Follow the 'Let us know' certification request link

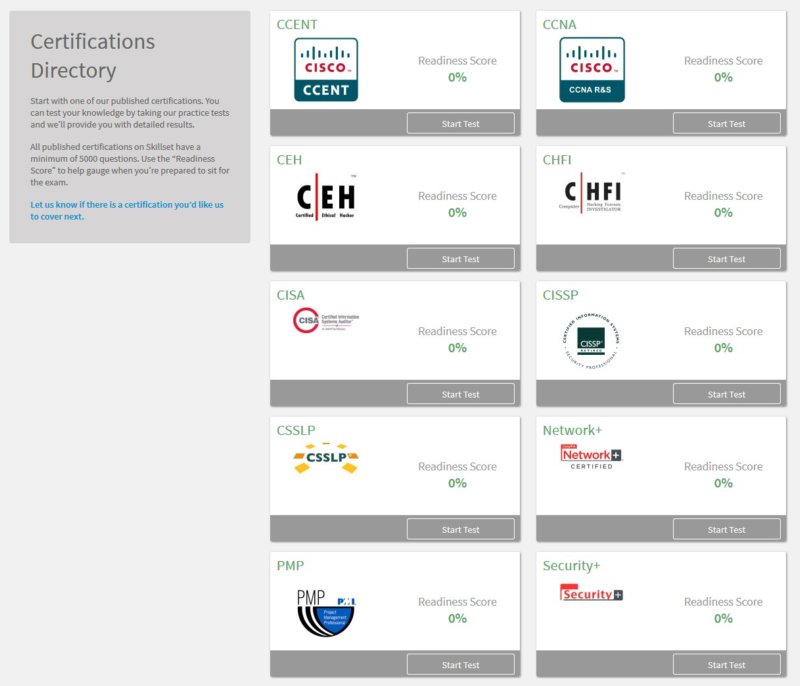tap(127, 210)
